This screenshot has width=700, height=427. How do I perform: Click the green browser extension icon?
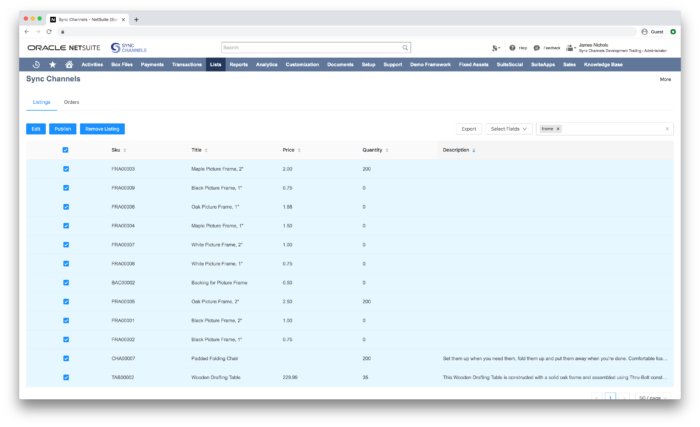click(x=673, y=32)
